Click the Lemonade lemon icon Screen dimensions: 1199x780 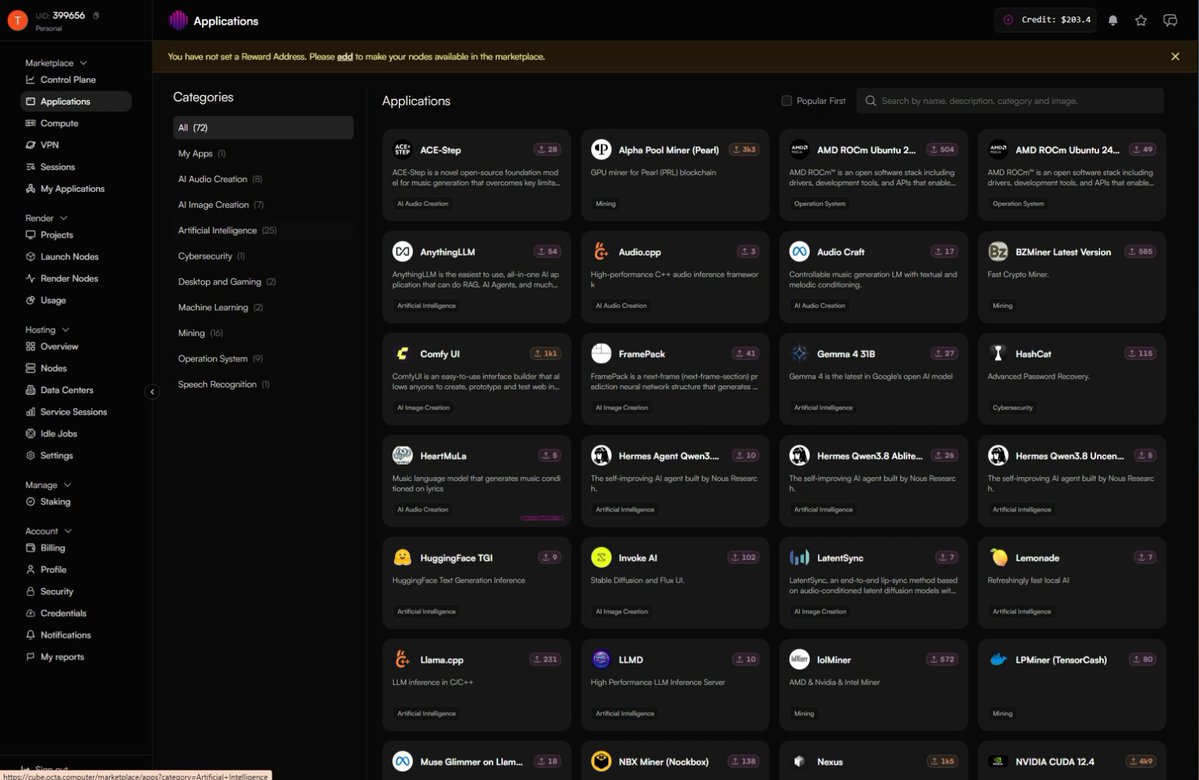click(x=998, y=557)
